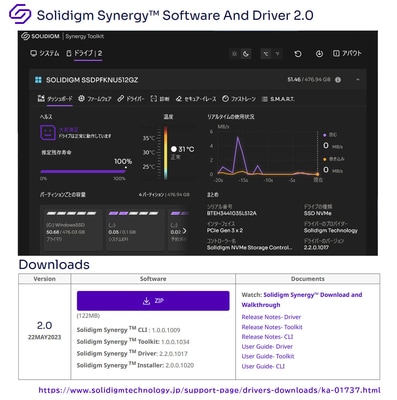Open the S.M.A.R.T. tab

(278, 99)
